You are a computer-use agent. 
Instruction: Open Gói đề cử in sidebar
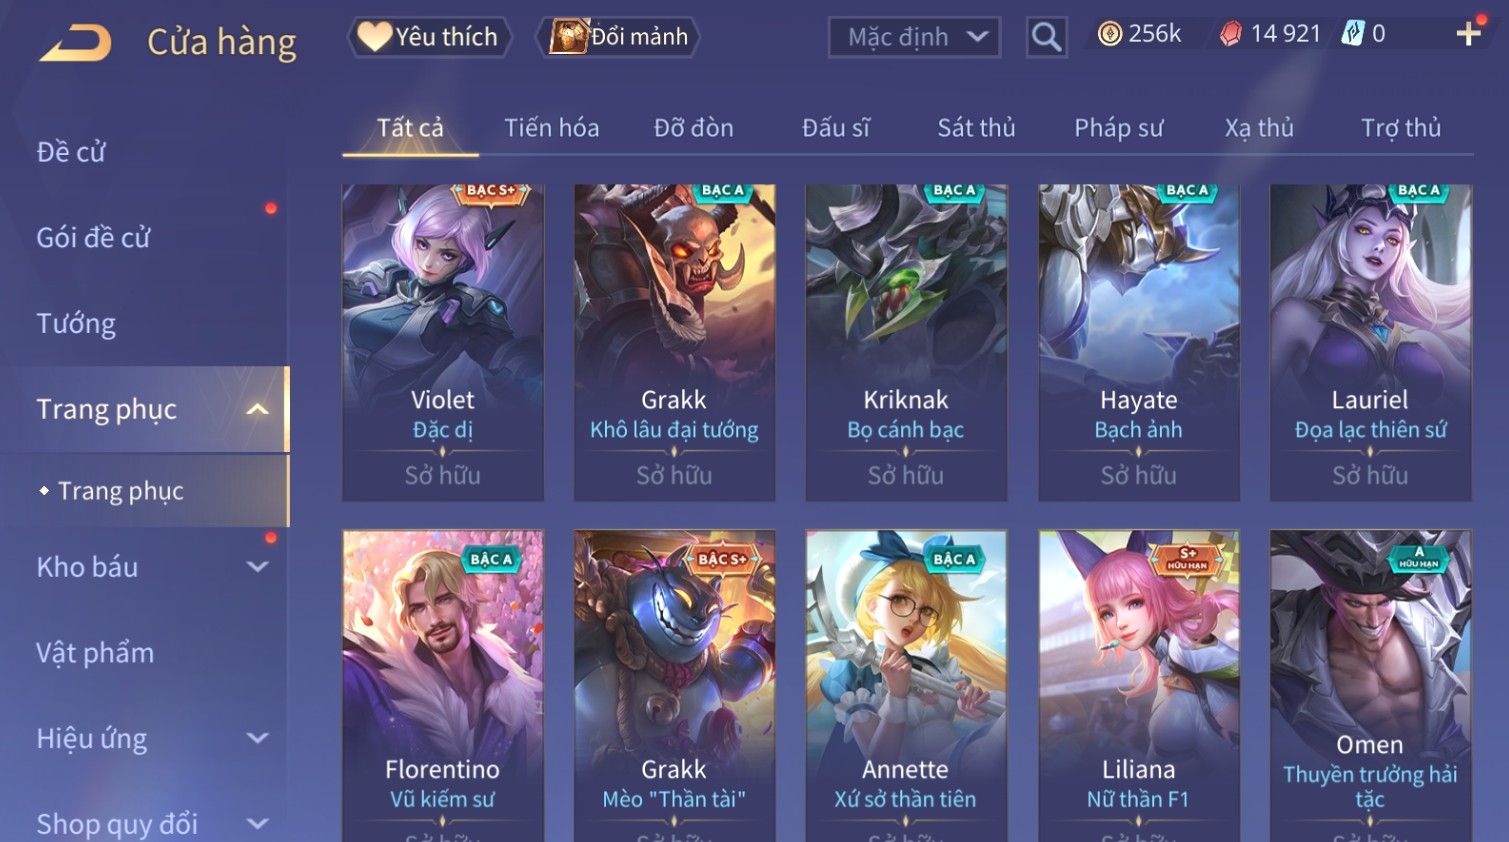[93, 238]
